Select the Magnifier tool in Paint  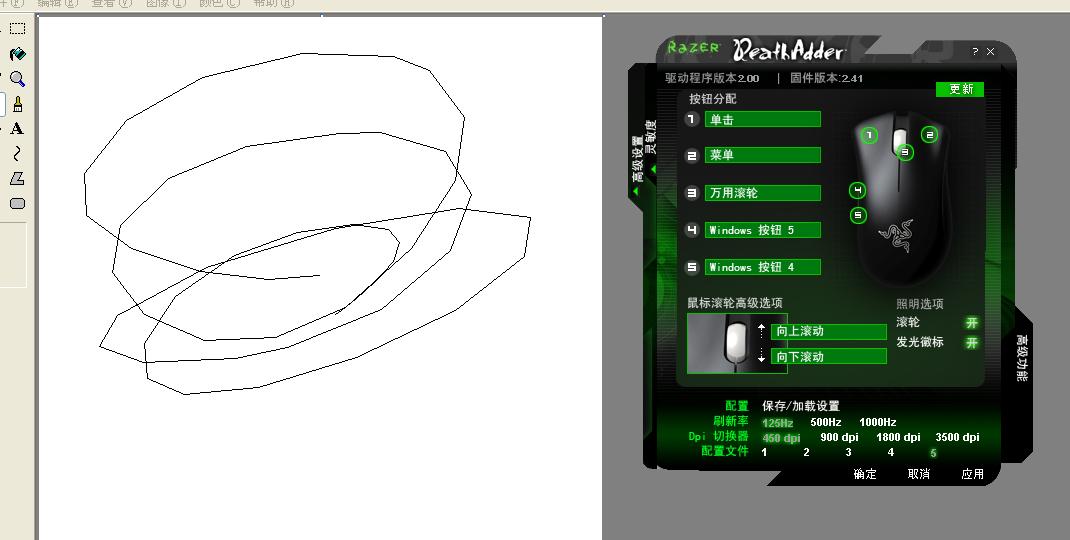[x=17, y=79]
